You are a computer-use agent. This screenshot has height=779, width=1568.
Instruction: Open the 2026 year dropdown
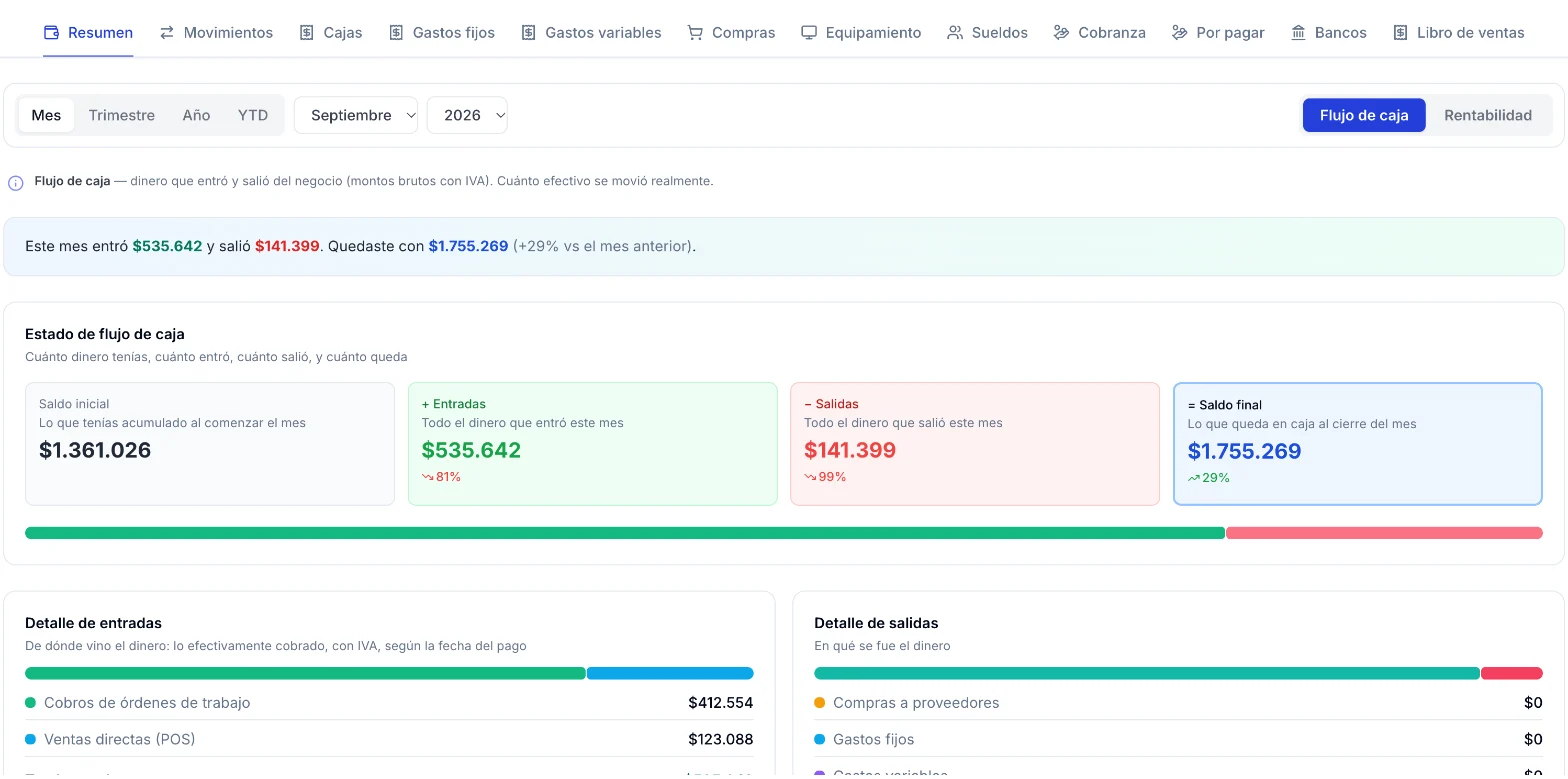(x=467, y=115)
